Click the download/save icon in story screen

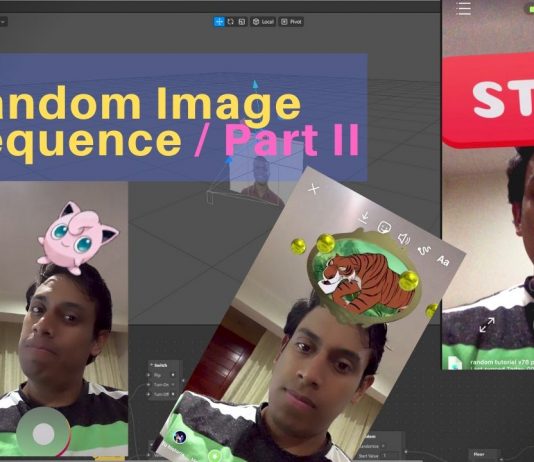364,217
